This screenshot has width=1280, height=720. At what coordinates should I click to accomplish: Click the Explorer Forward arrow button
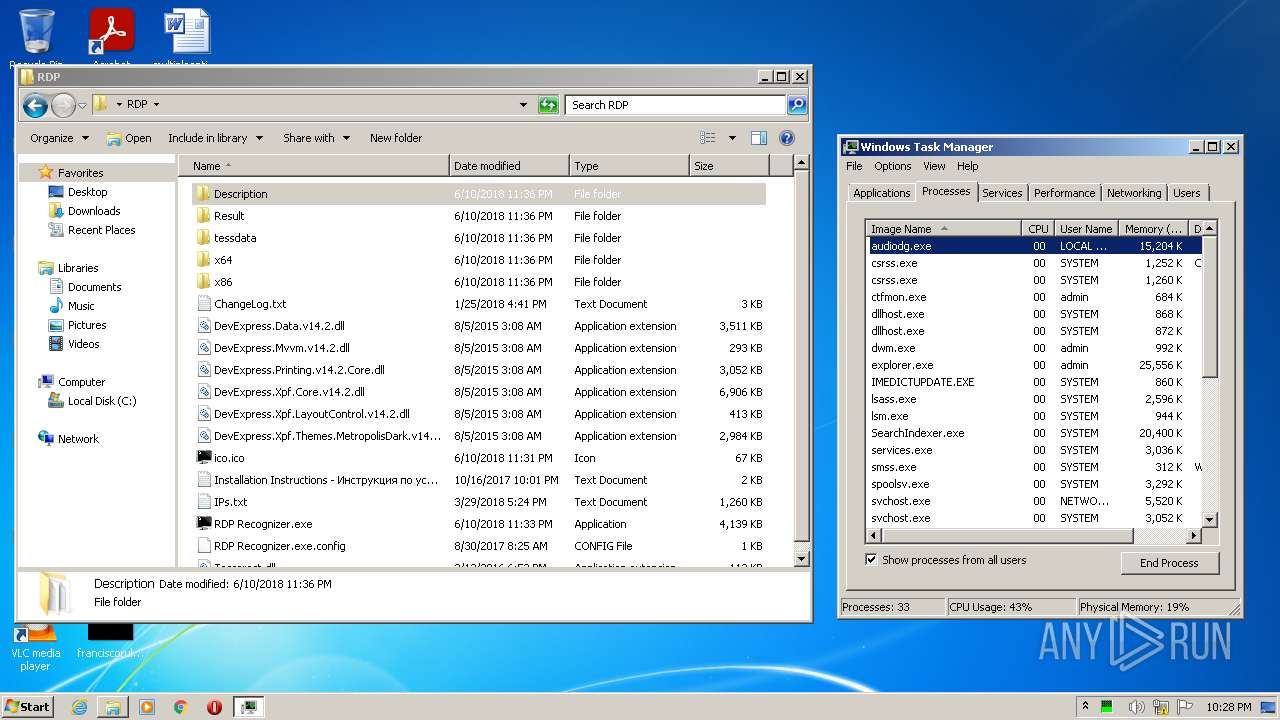(x=63, y=105)
